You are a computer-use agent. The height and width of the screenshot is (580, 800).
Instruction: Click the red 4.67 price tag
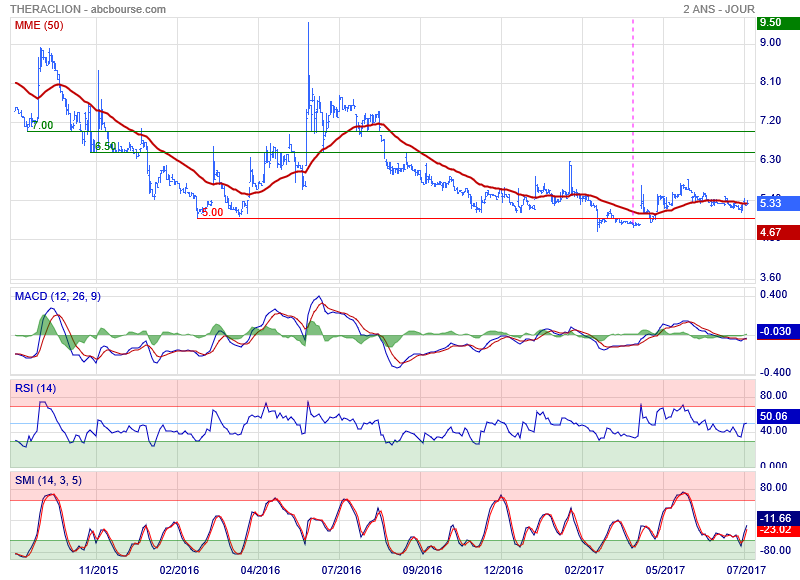coord(778,233)
